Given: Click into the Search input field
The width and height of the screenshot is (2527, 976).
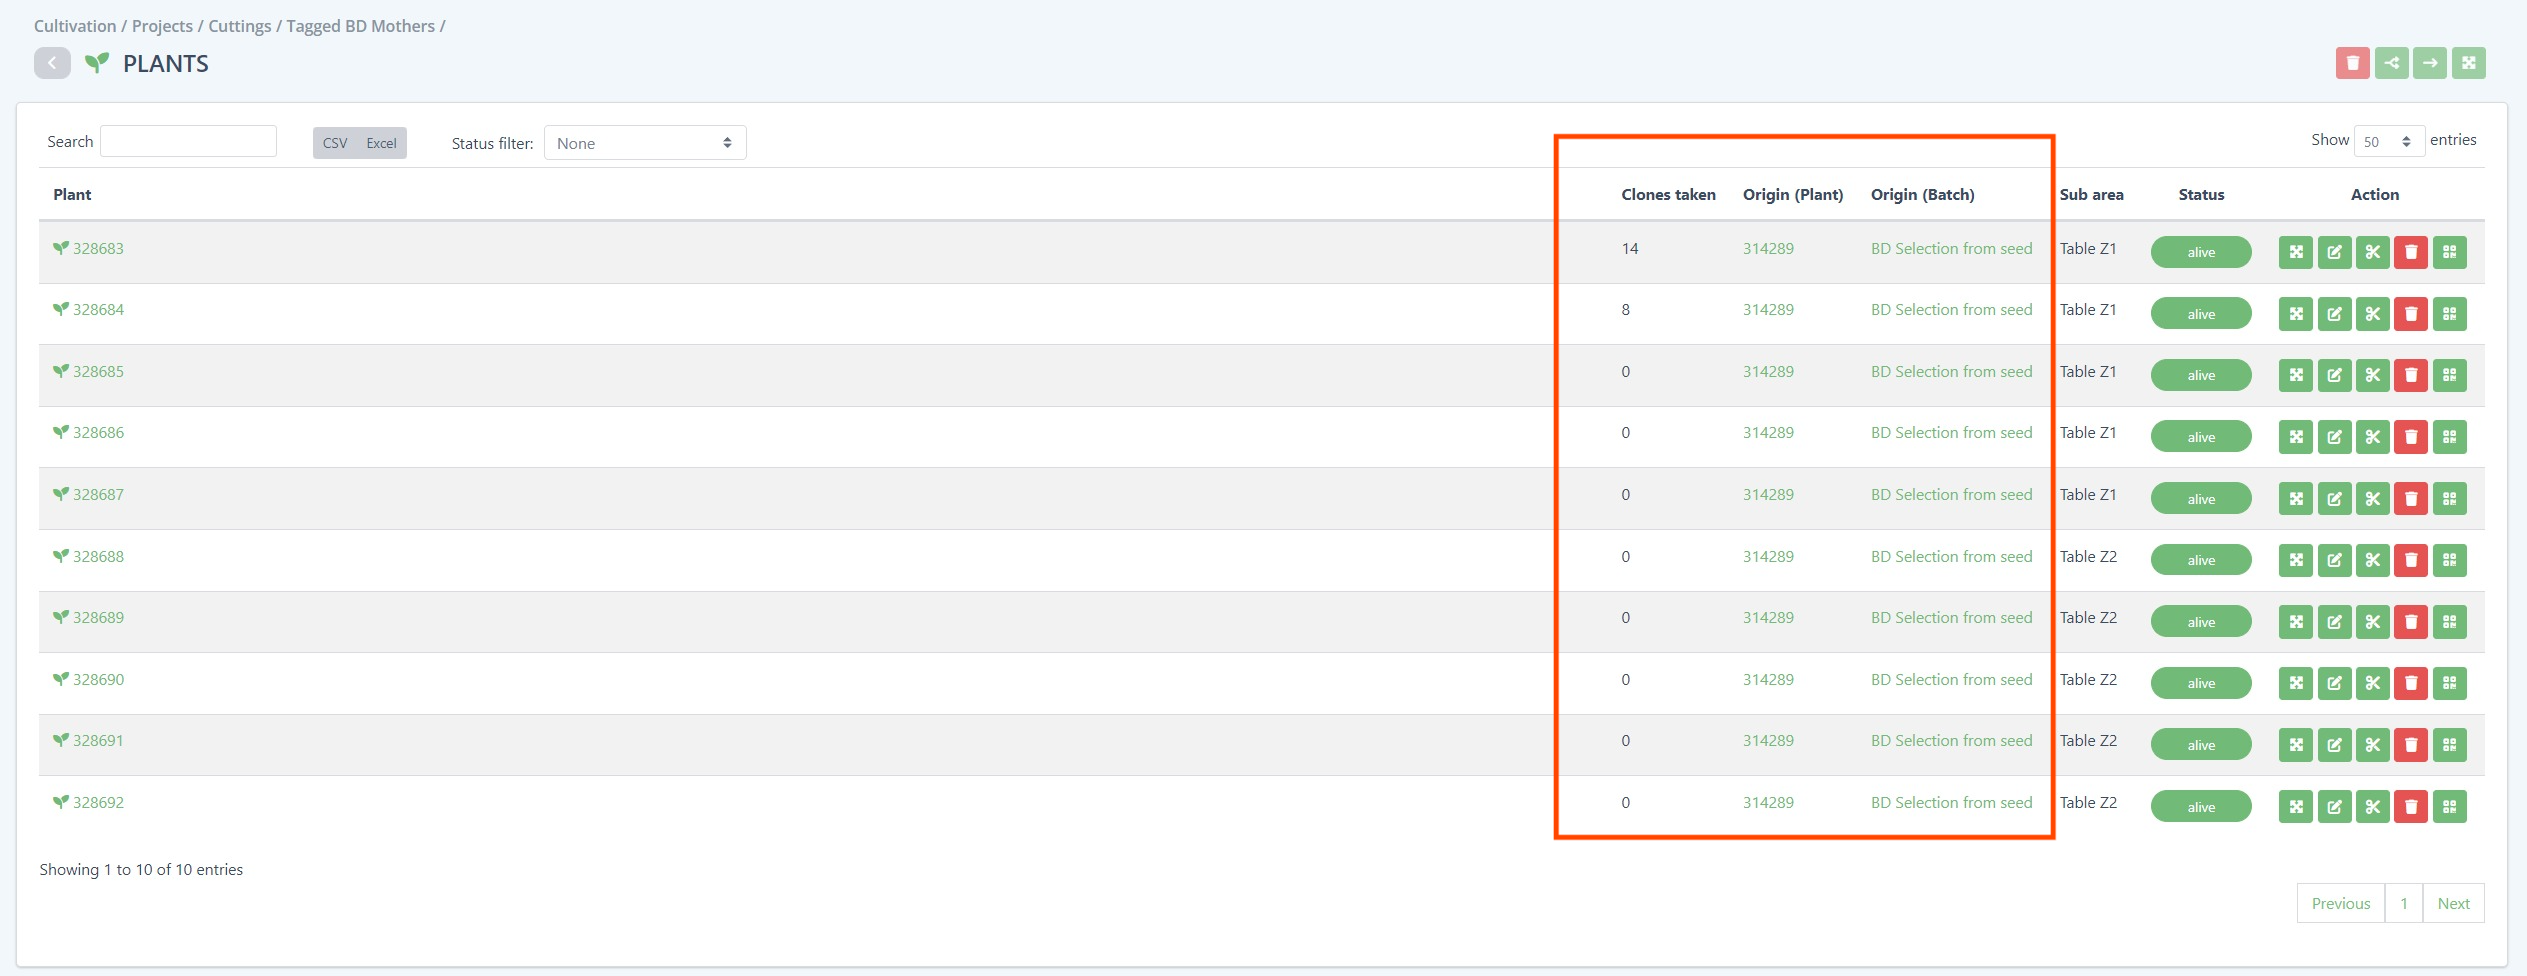Looking at the screenshot, I should click(188, 142).
